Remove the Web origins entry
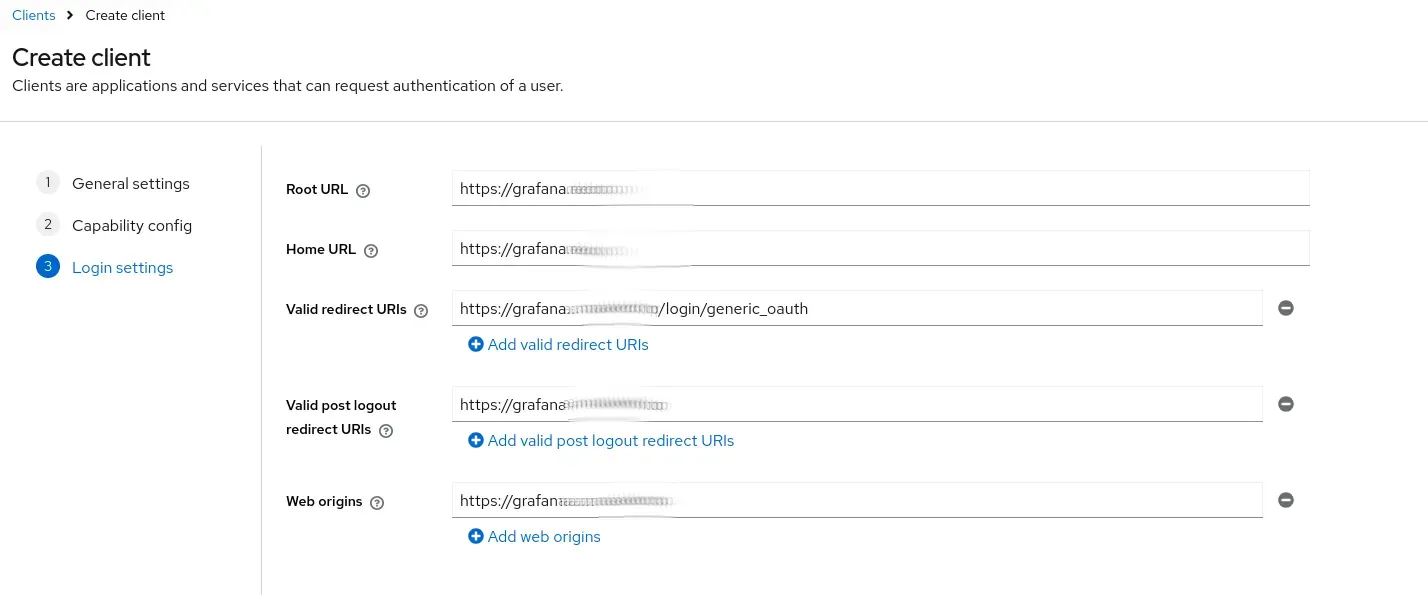This screenshot has width=1428, height=595. 1286,500
